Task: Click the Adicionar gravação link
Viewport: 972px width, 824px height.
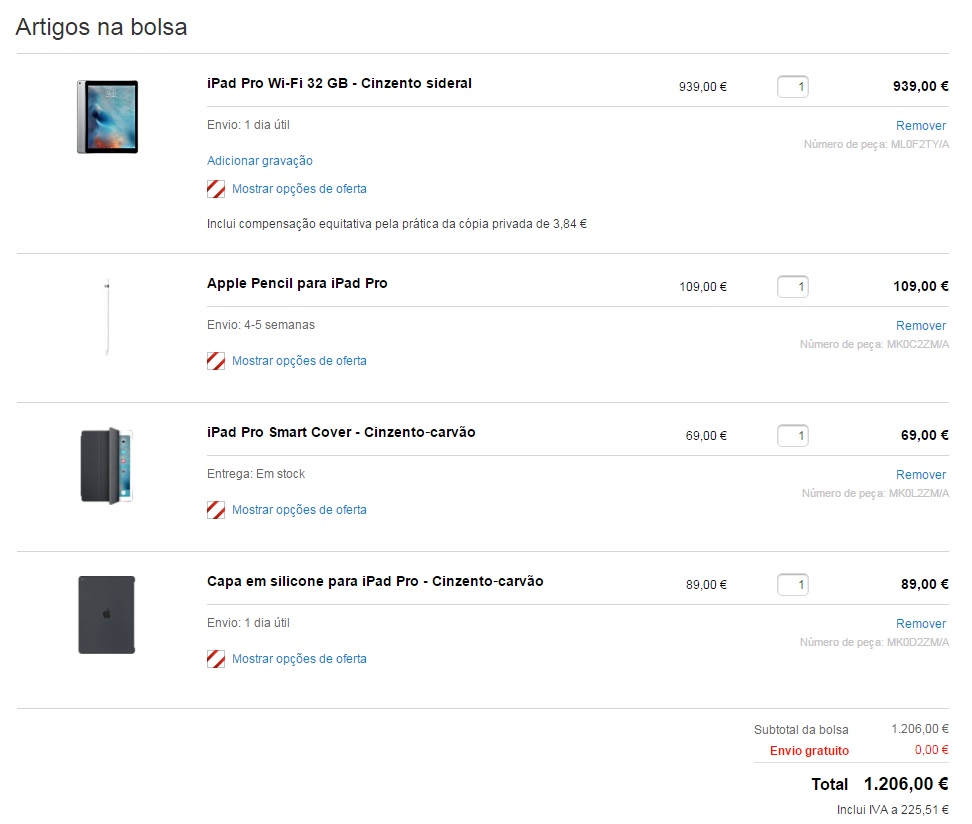Action: [x=260, y=161]
